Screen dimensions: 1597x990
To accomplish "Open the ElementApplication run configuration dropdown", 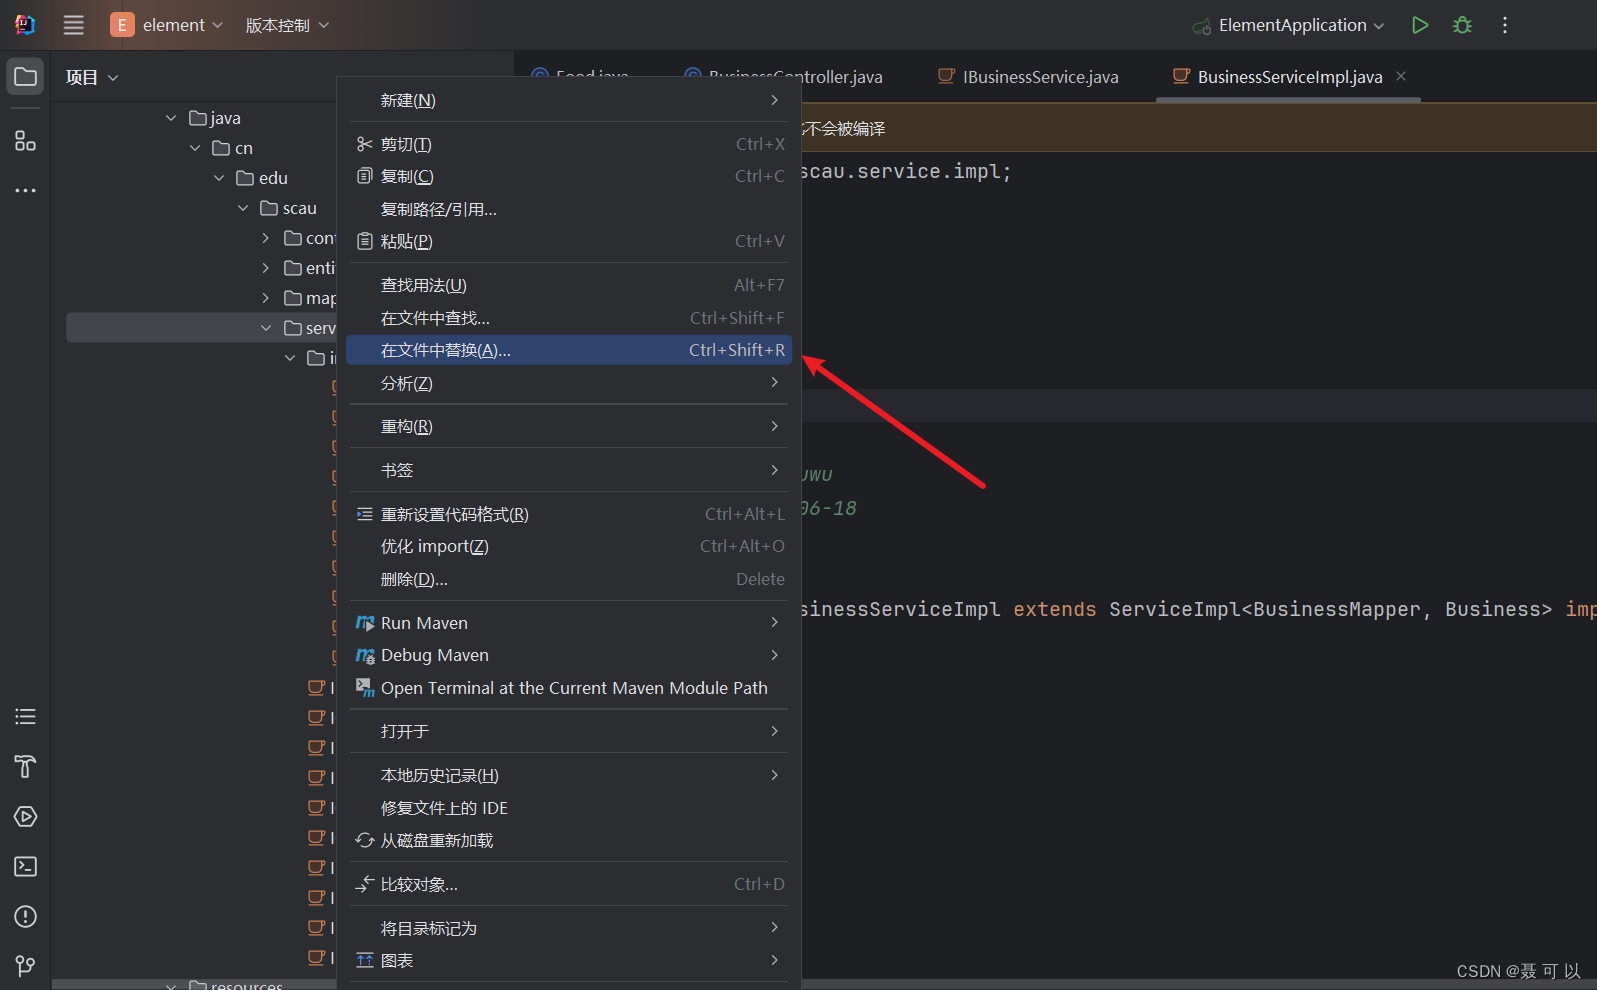I will pos(1288,25).
